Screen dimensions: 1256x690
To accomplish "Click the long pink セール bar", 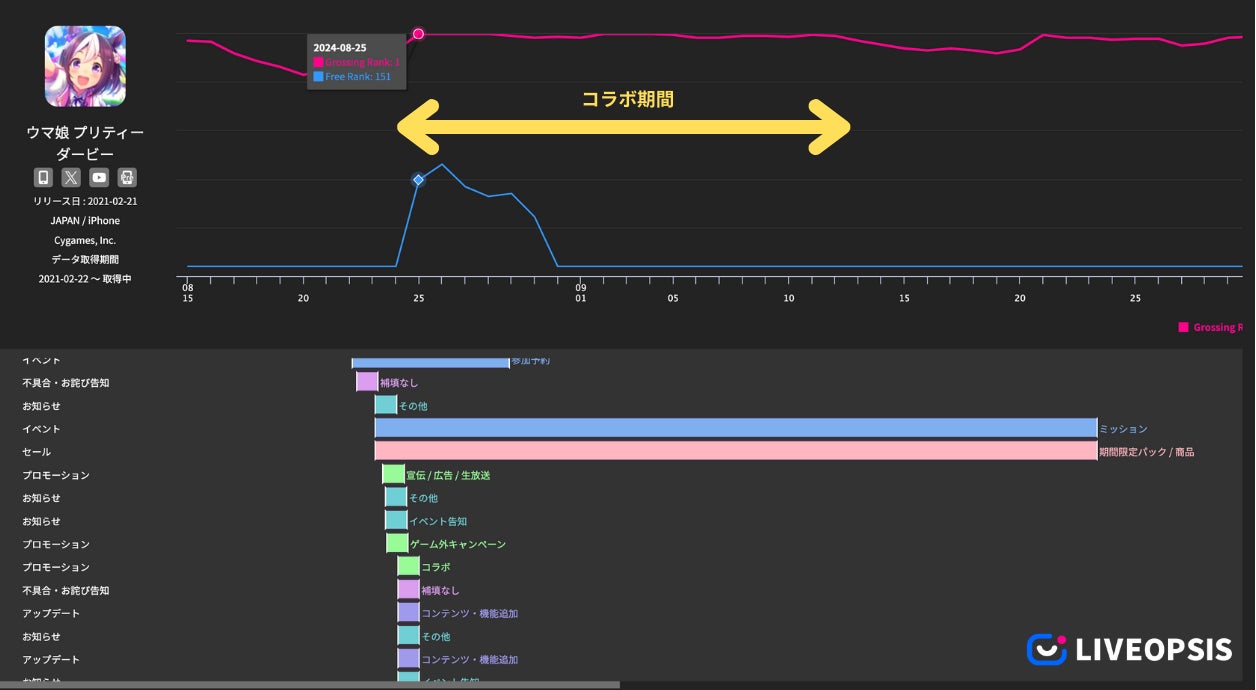I will (736, 451).
